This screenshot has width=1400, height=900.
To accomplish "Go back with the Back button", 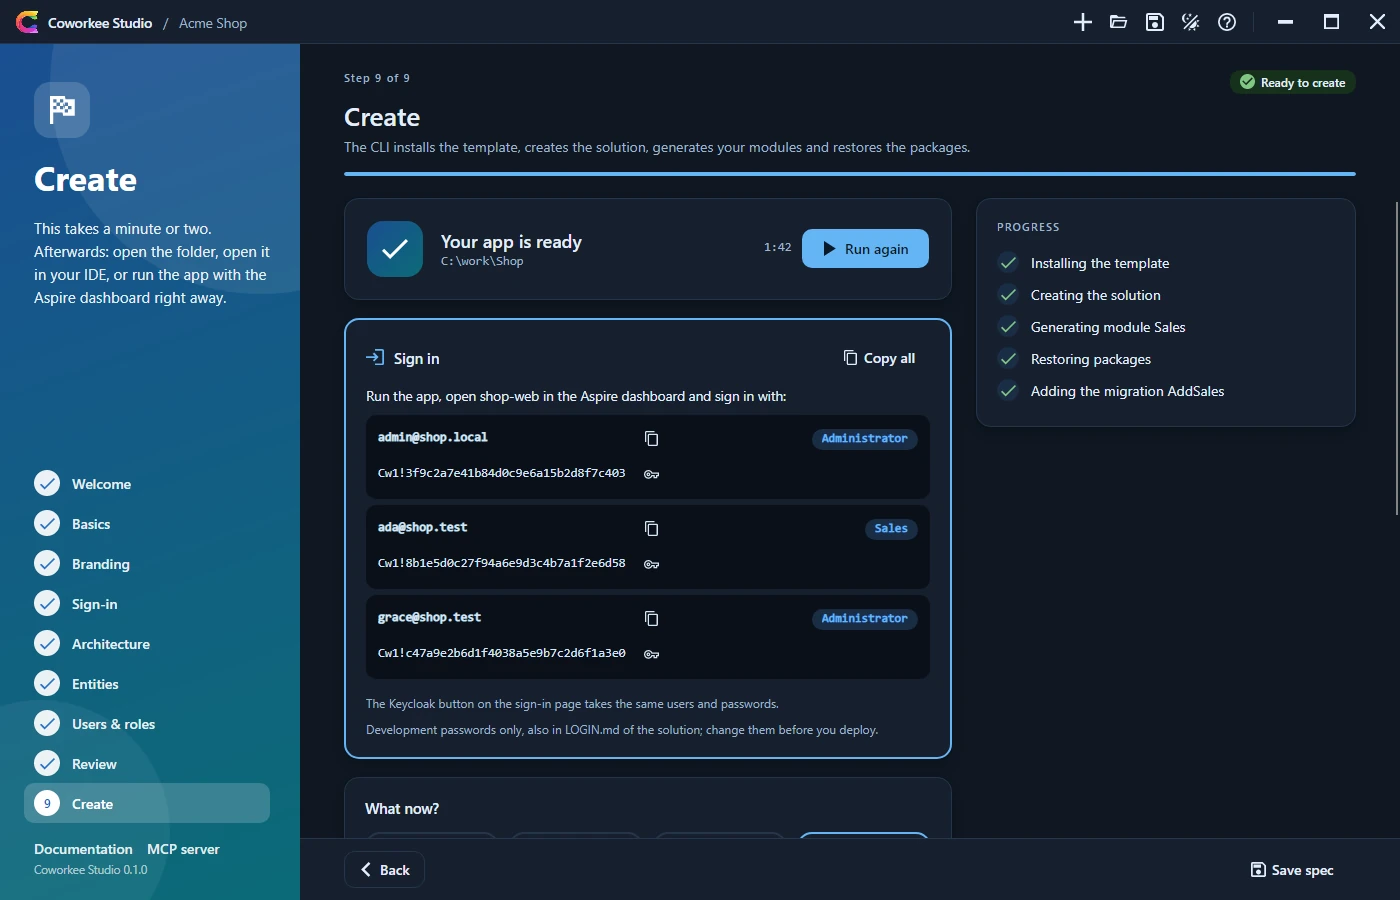I will (x=385, y=870).
